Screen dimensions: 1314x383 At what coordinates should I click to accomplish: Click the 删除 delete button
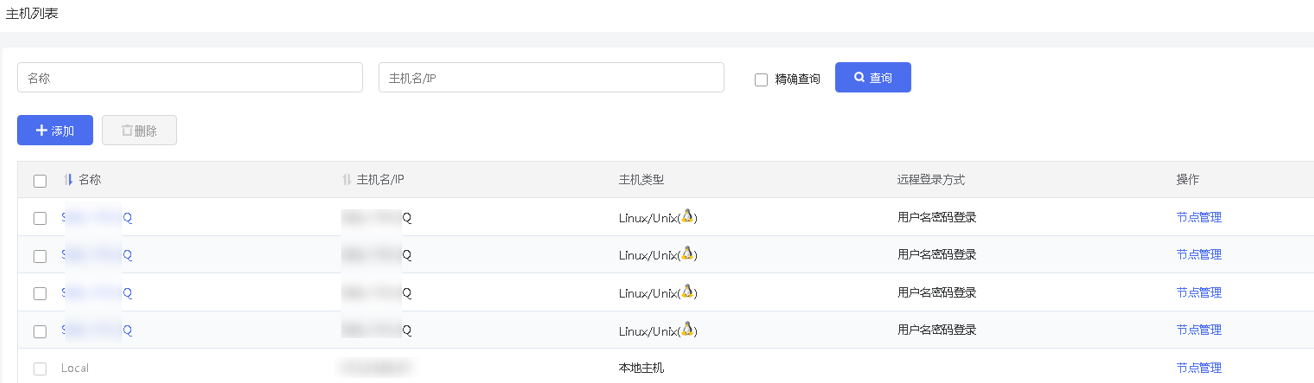139,130
